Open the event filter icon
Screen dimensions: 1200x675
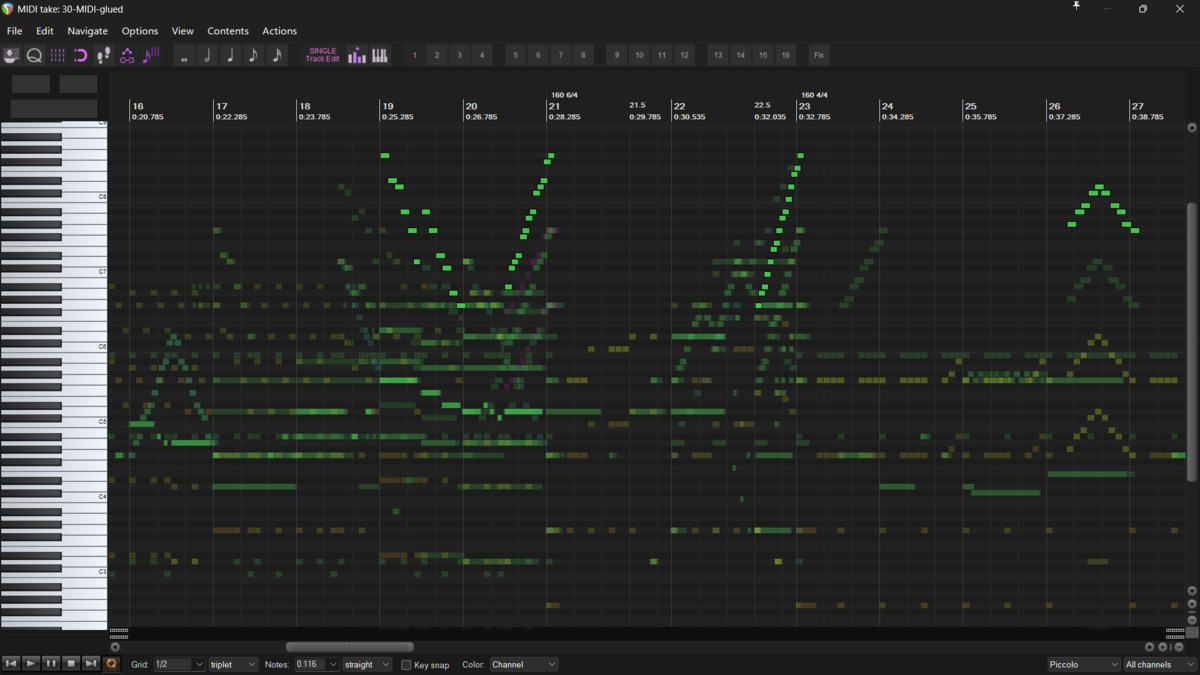(x=12, y=56)
